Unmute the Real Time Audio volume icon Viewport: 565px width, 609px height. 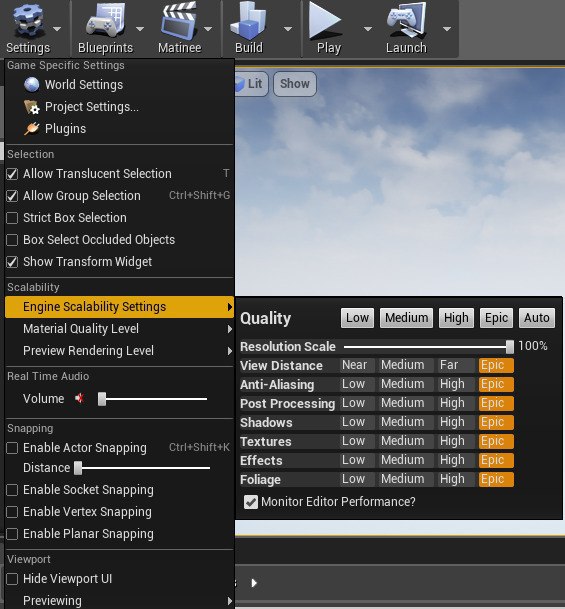coord(80,398)
